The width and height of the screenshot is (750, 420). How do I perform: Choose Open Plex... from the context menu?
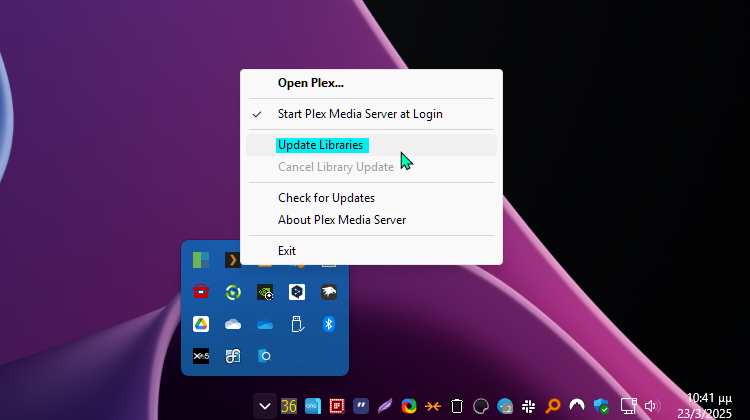coord(371,83)
